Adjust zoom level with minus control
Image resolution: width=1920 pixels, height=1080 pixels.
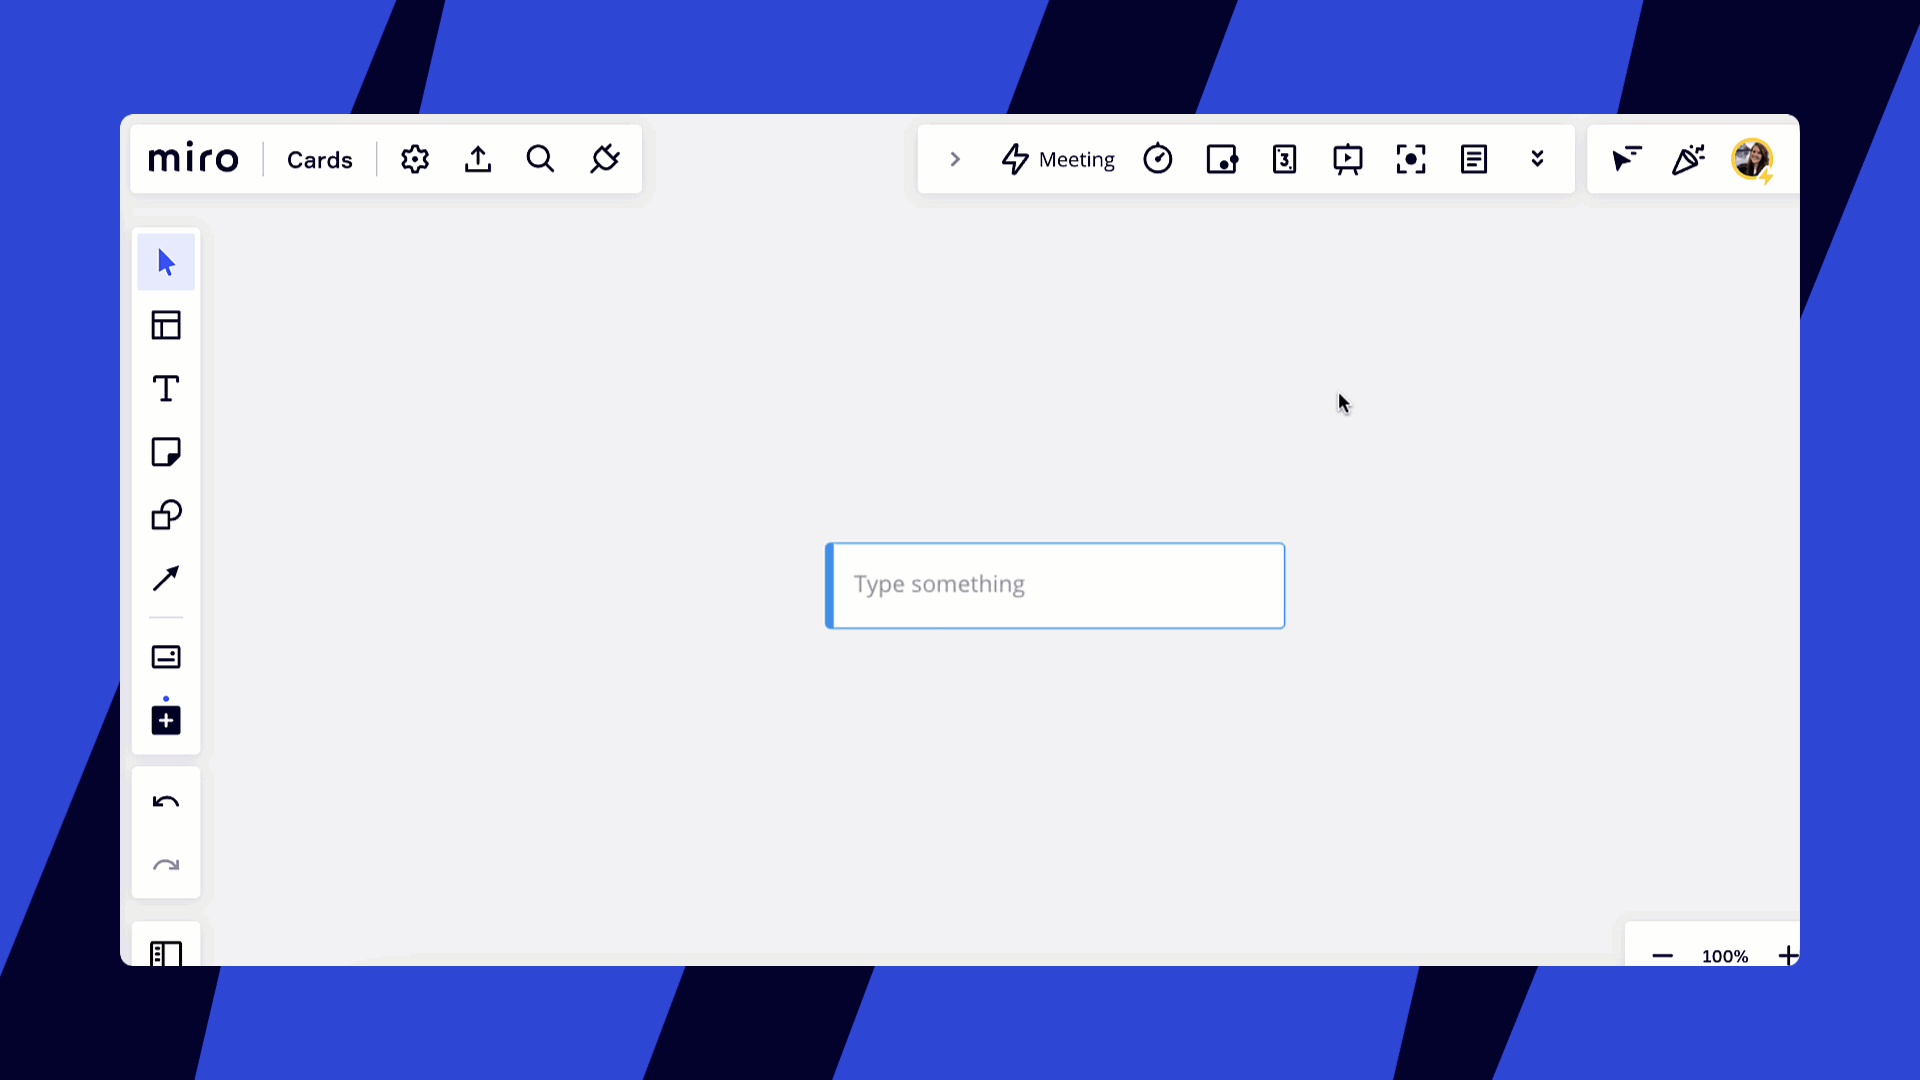(1663, 955)
